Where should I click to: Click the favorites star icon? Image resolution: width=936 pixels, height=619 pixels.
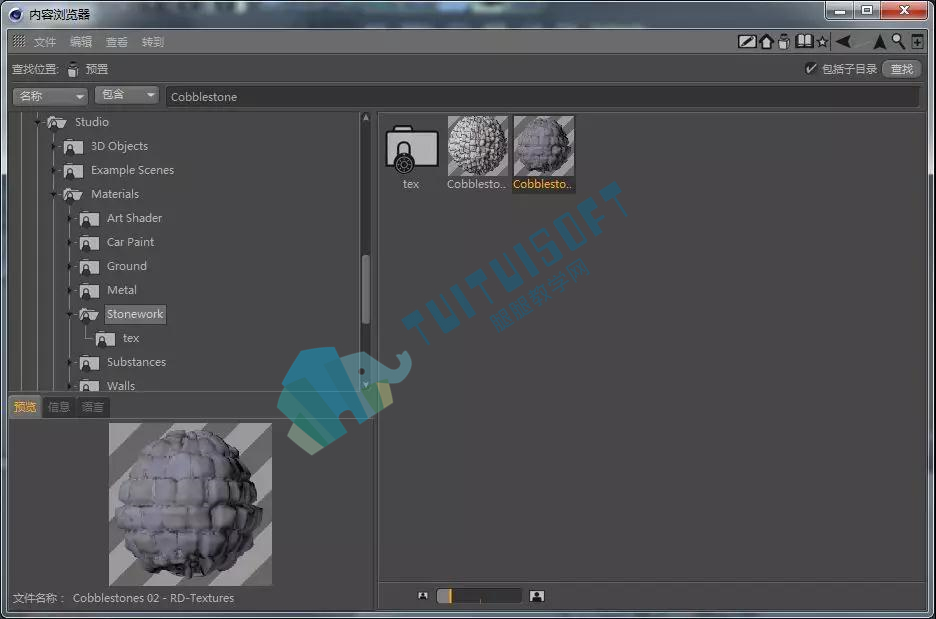(x=823, y=42)
